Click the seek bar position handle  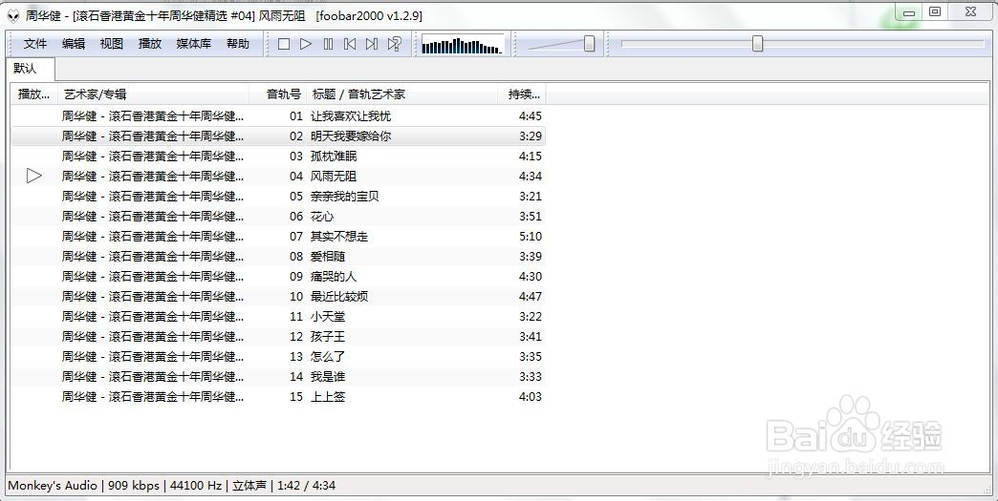point(757,43)
